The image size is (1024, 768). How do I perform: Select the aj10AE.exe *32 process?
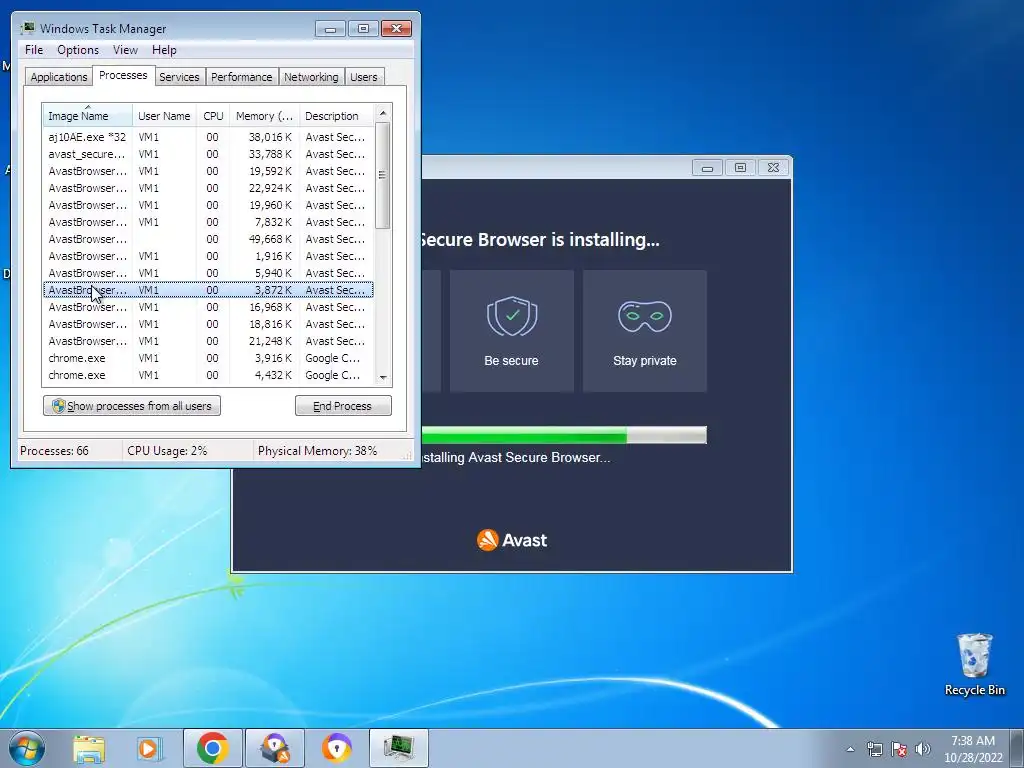click(x=208, y=137)
